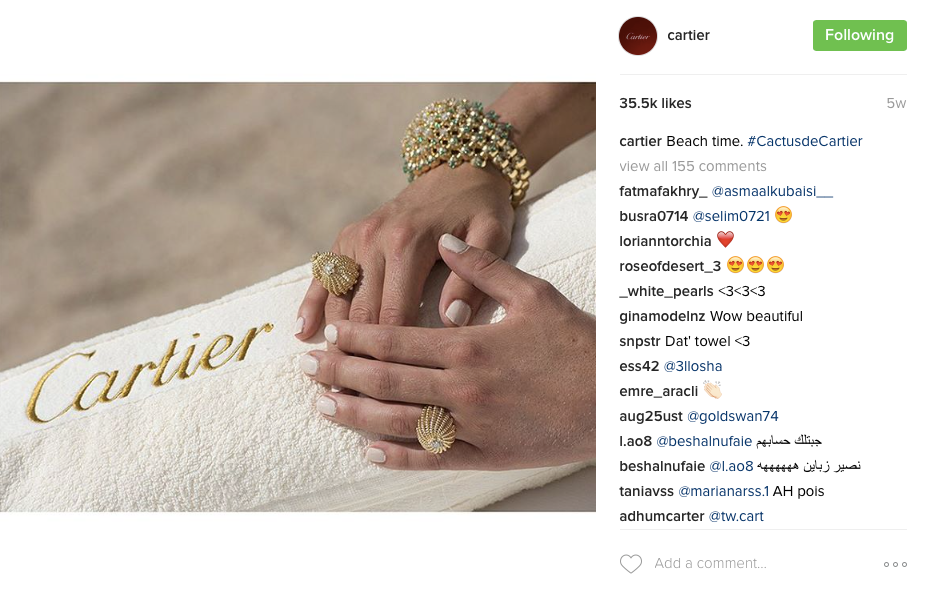Viewport: 929px width, 590px height.
Task: Open the @goldswan74 mention
Action: pos(732,416)
